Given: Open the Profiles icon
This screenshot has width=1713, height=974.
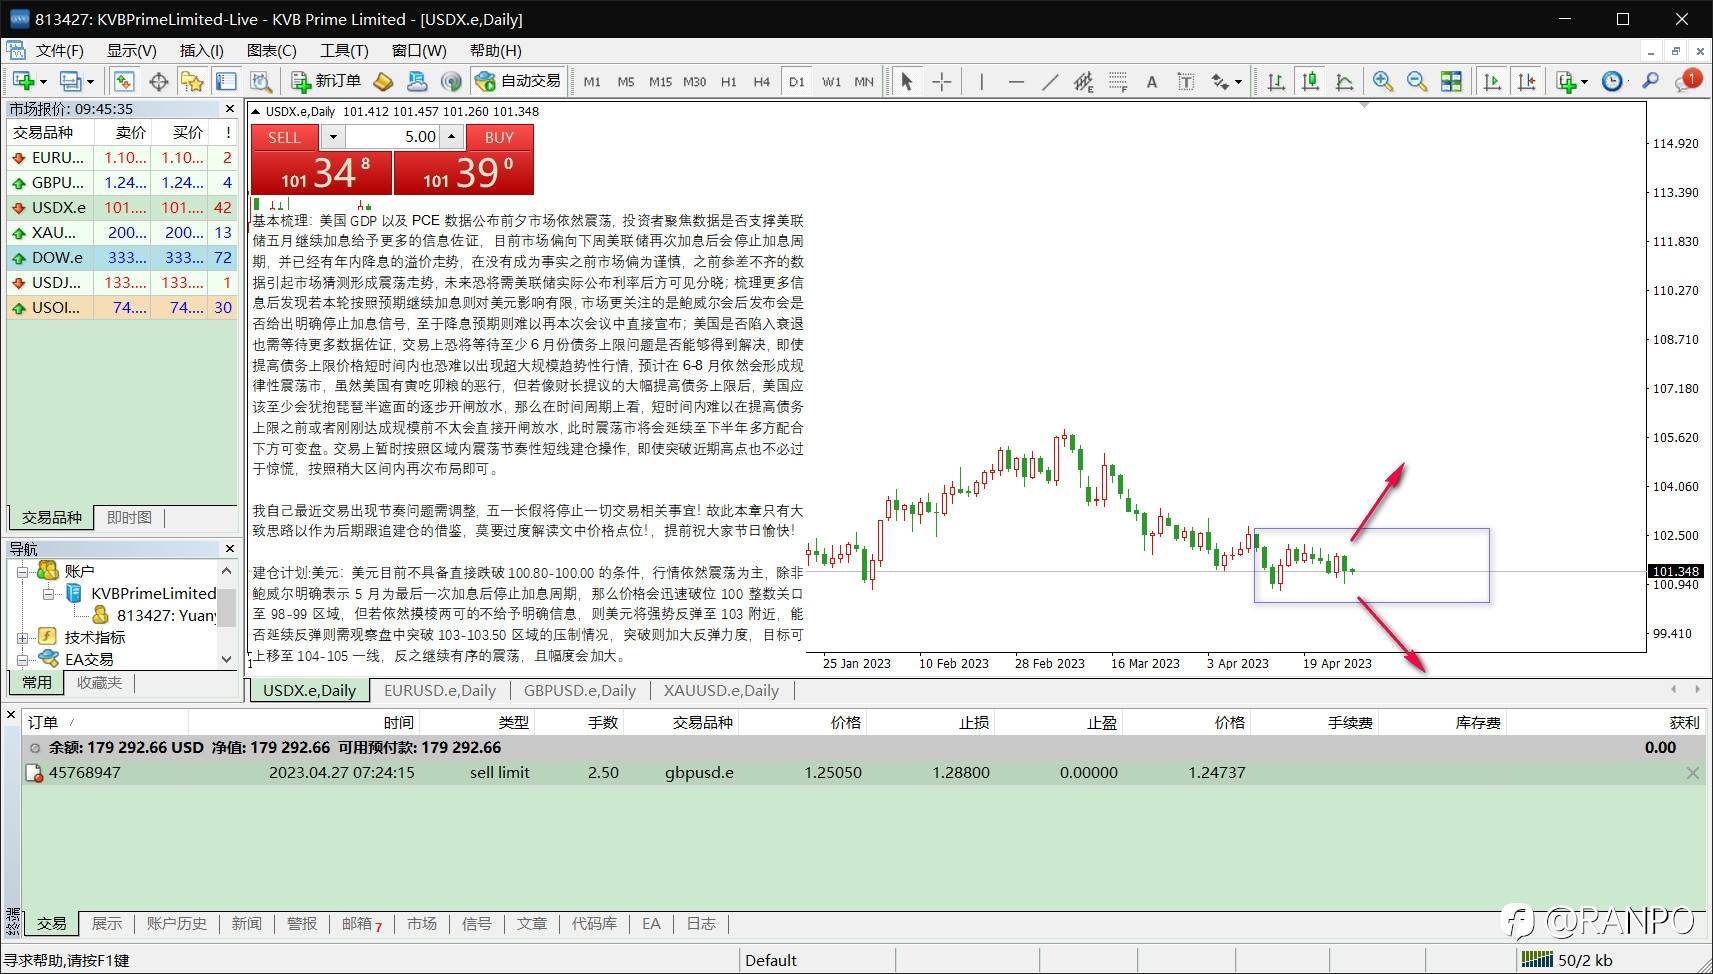Looking at the screenshot, I should coord(69,81).
